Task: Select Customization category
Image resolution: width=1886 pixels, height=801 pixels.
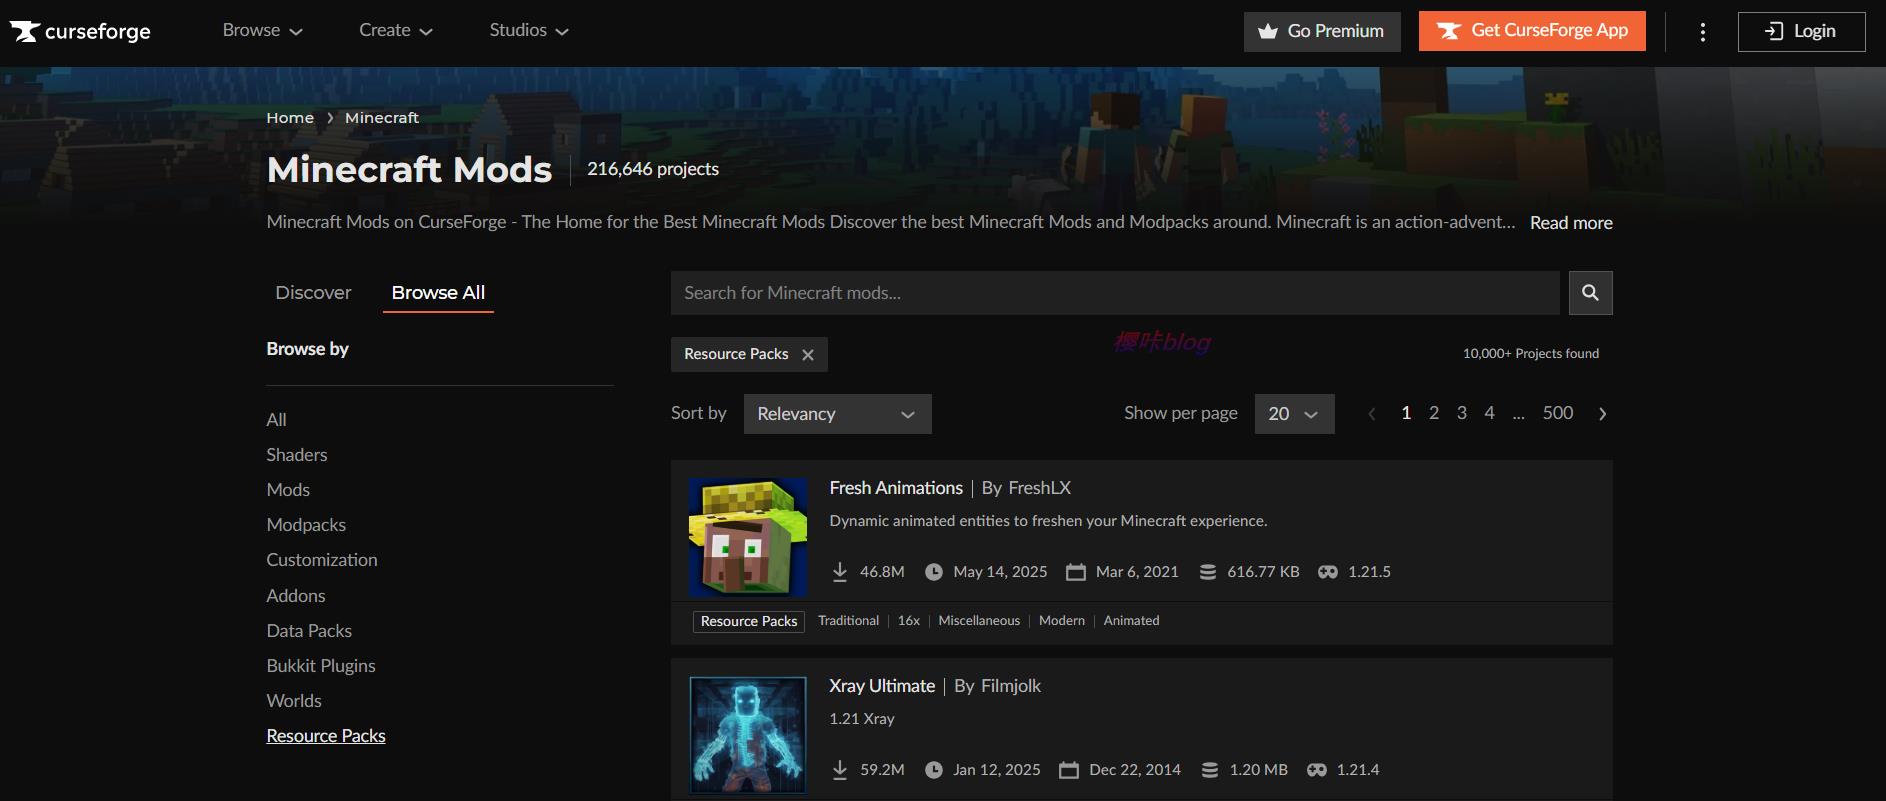Action: click(x=322, y=560)
